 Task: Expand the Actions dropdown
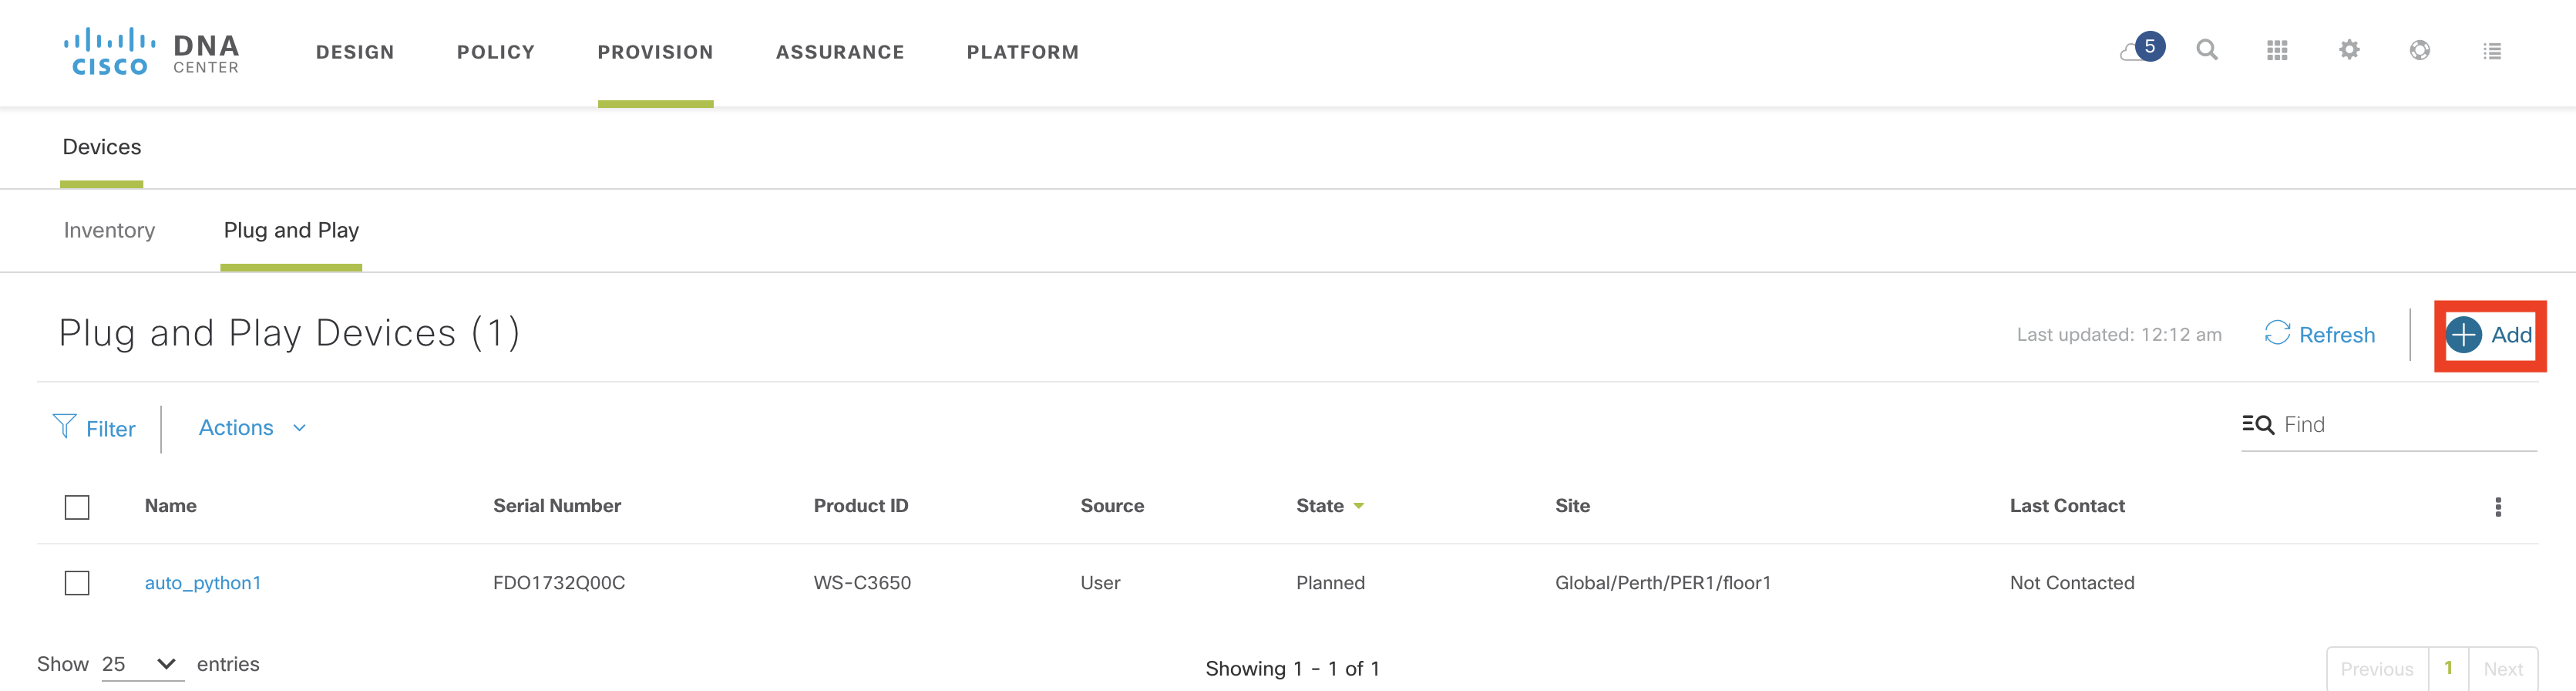252,428
